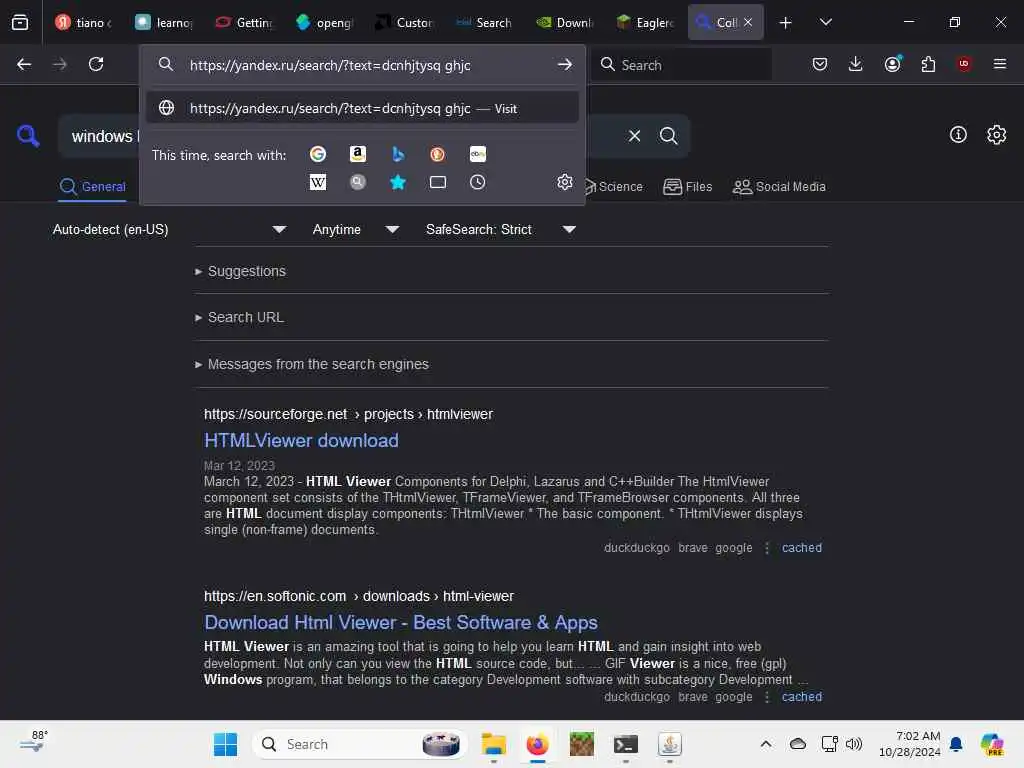This screenshot has height=768, width=1024.
Task: Open the Firefox hamburger menu
Action: (1000, 64)
